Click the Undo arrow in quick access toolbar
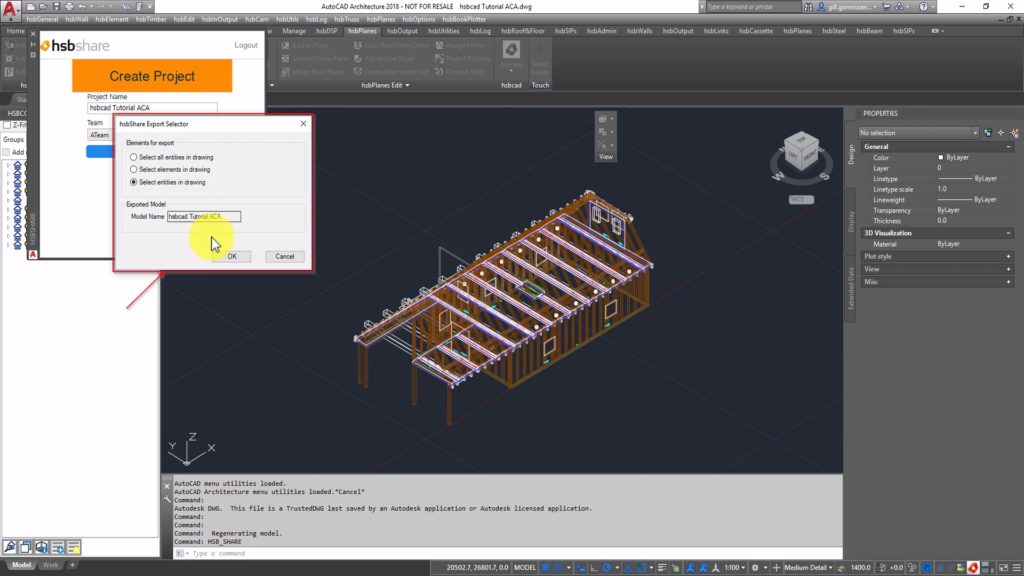The width and height of the screenshot is (1024, 576). pos(82,7)
